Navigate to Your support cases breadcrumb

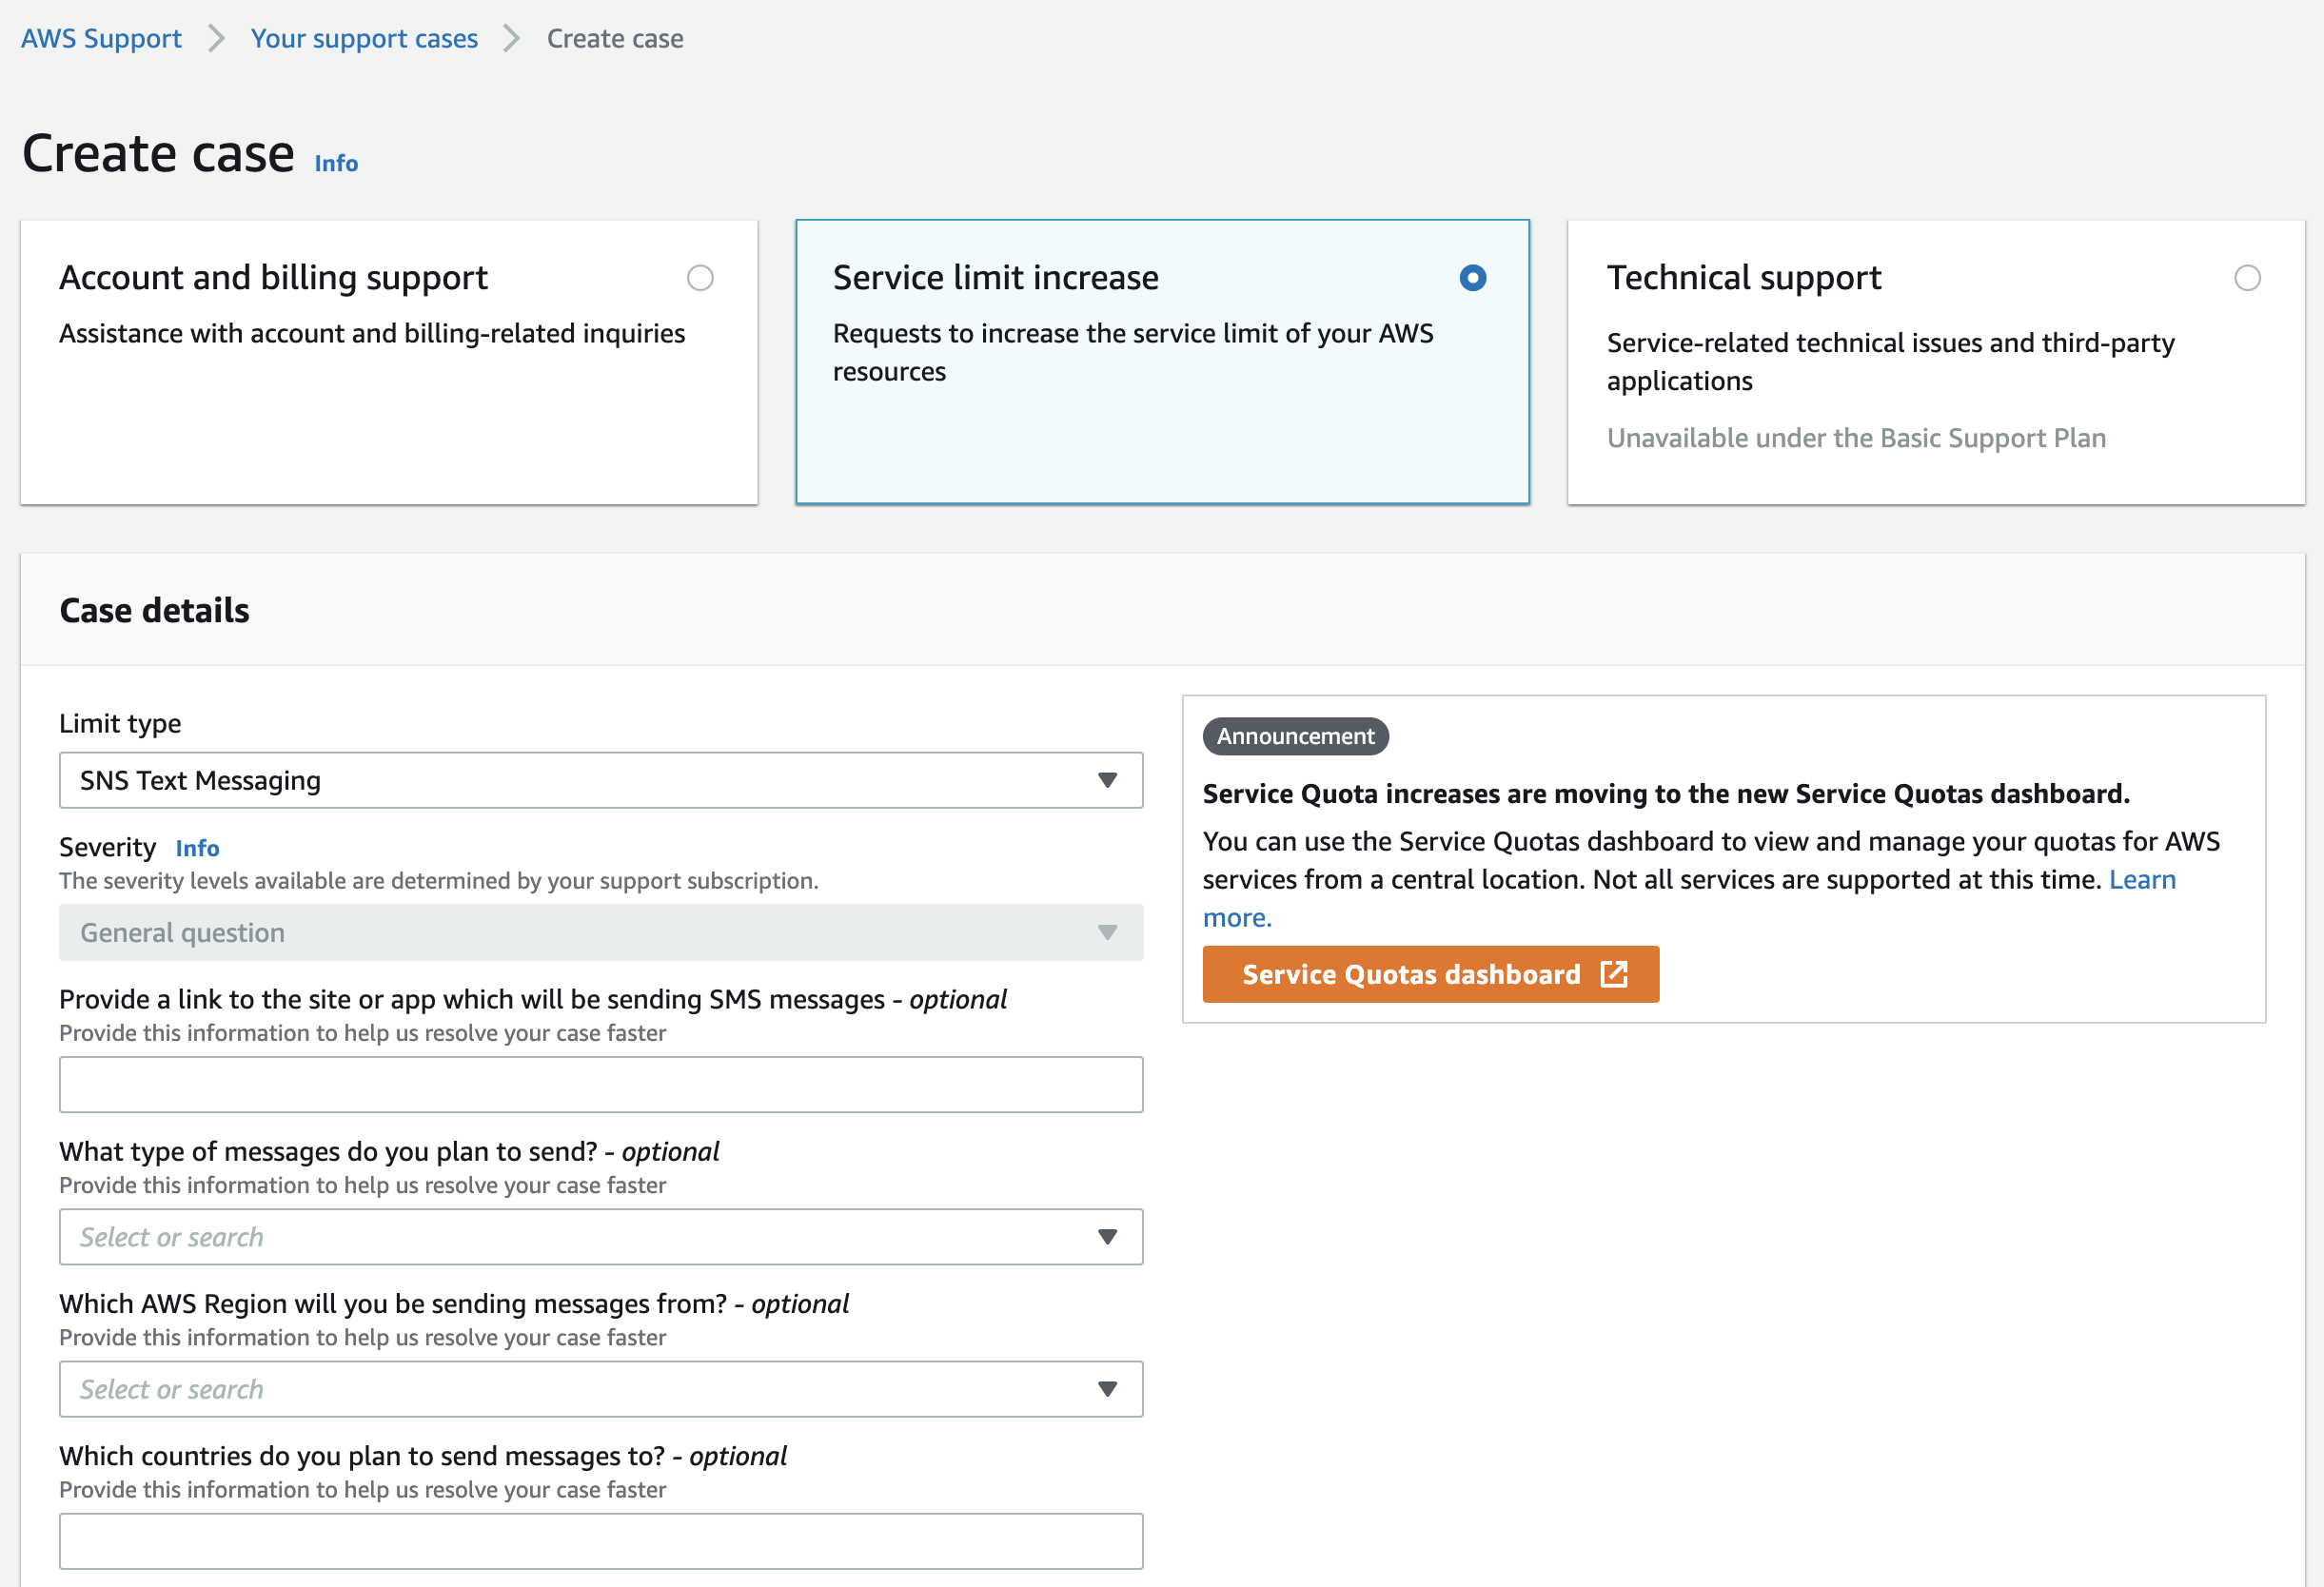(x=364, y=38)
